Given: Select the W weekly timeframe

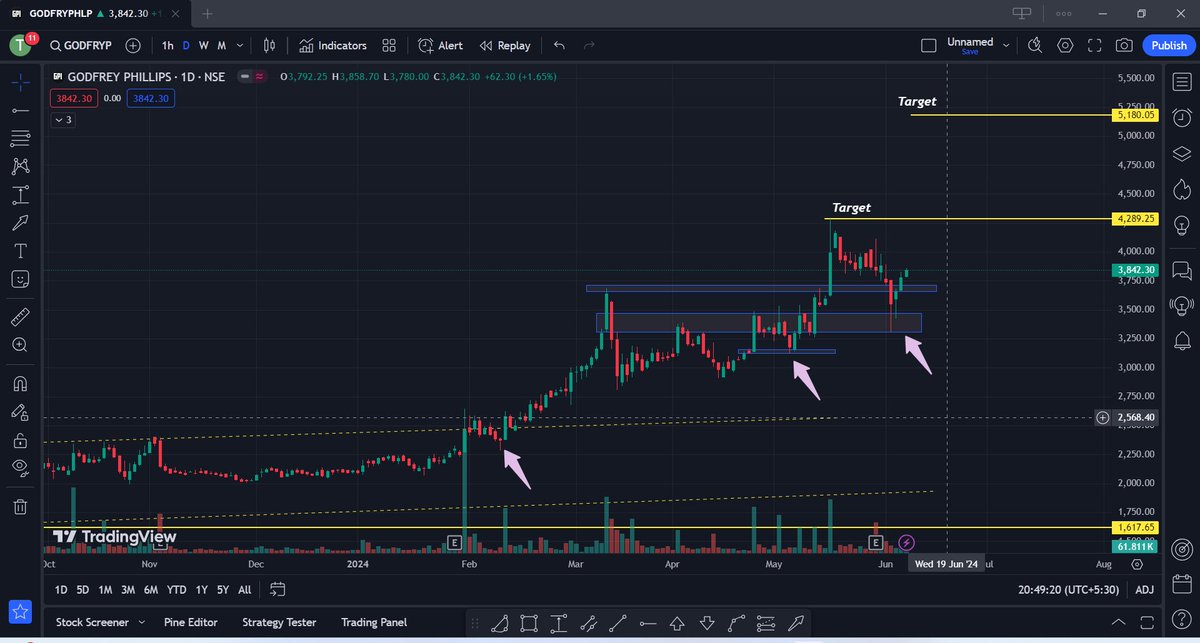Looking at the screenshot, I should pyautogui.click(x=203, y=46).
